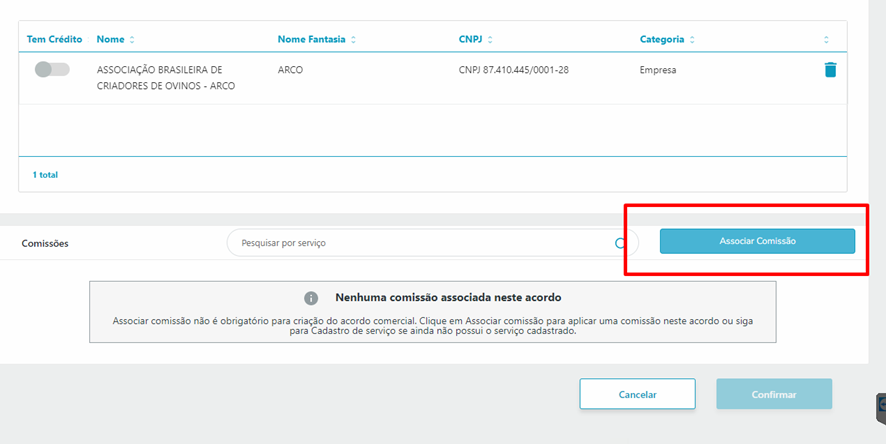Click Nenhuma comissão associada neste acordo heading
The height and width of the screenshot is (444, 886).
click(x=448, y=297)
